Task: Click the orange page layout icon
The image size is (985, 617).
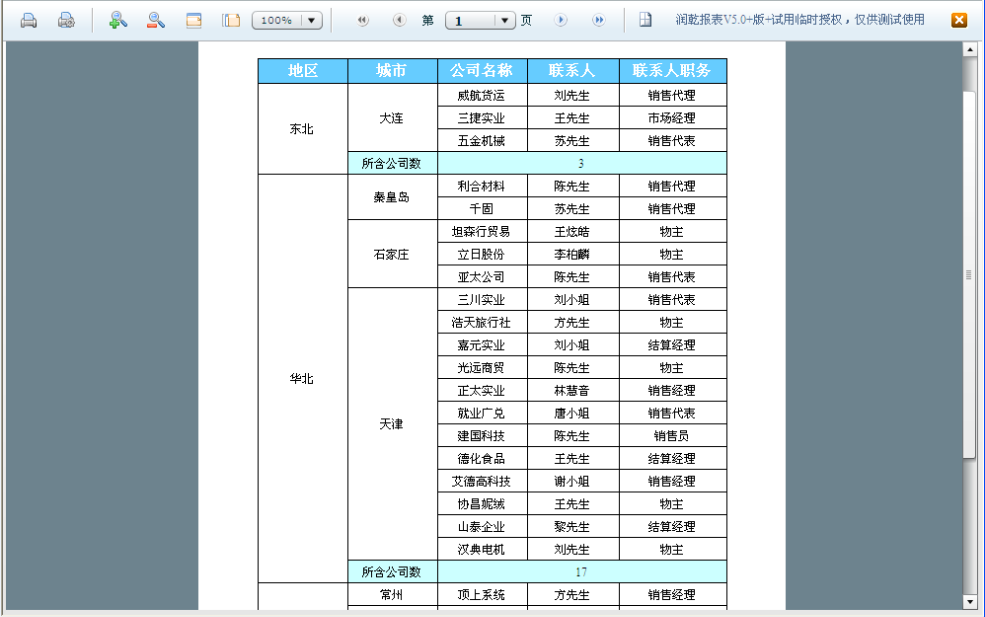Action: tap(194, 20)
